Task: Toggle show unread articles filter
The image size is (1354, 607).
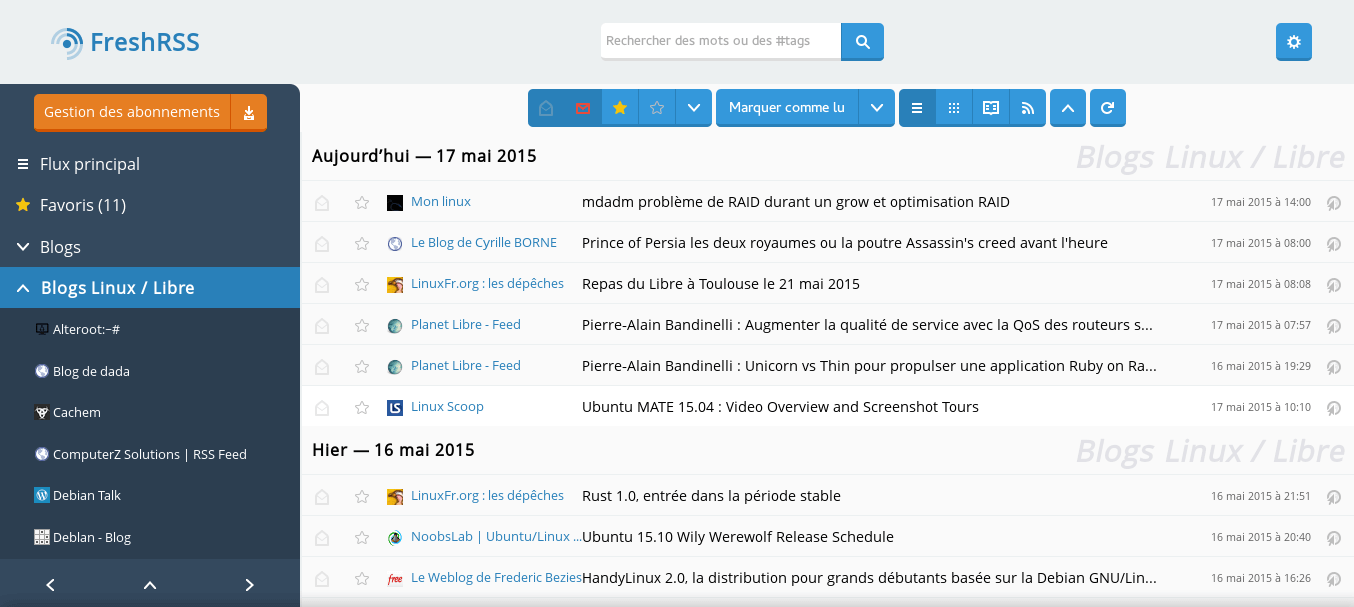Action: tap(583, 108)
